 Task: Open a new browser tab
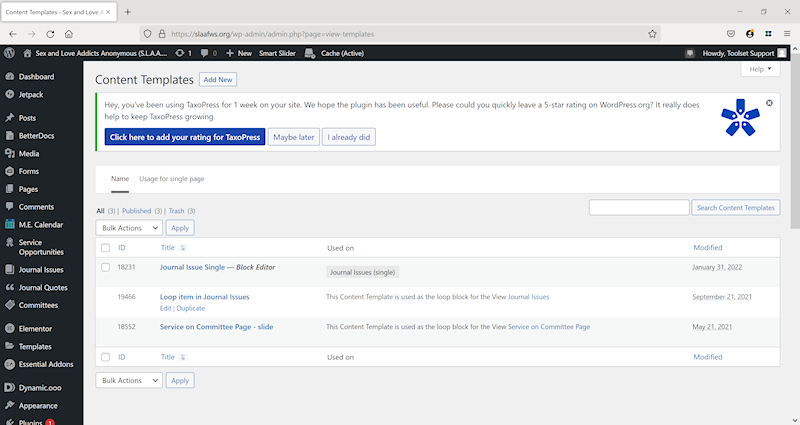[128, 12]
